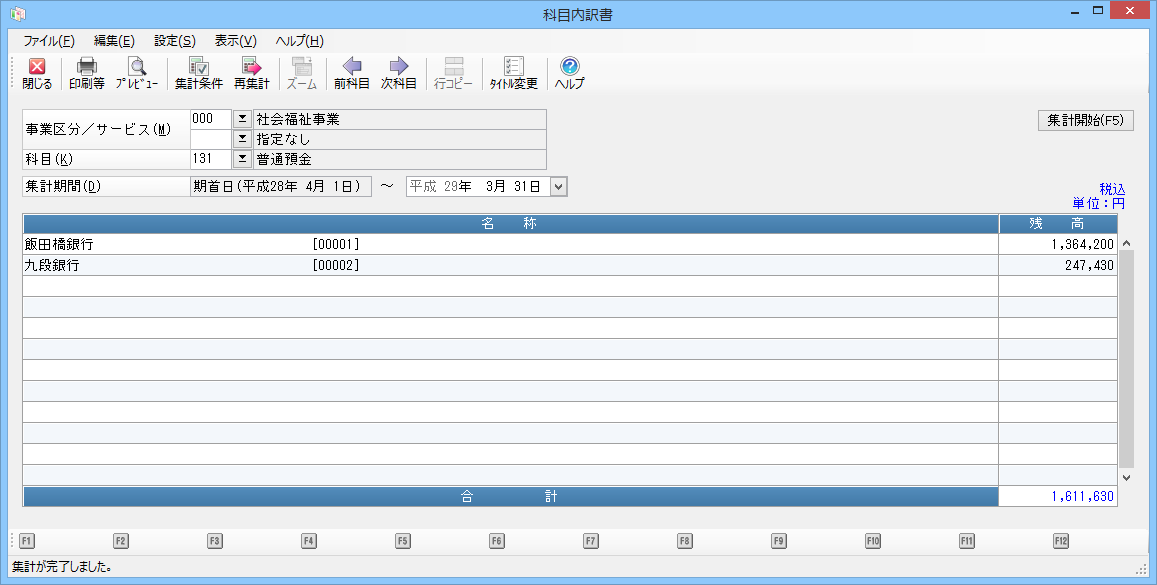
Task: Expand the 科目 131 dropdown arrow
Action: point(242,159)
